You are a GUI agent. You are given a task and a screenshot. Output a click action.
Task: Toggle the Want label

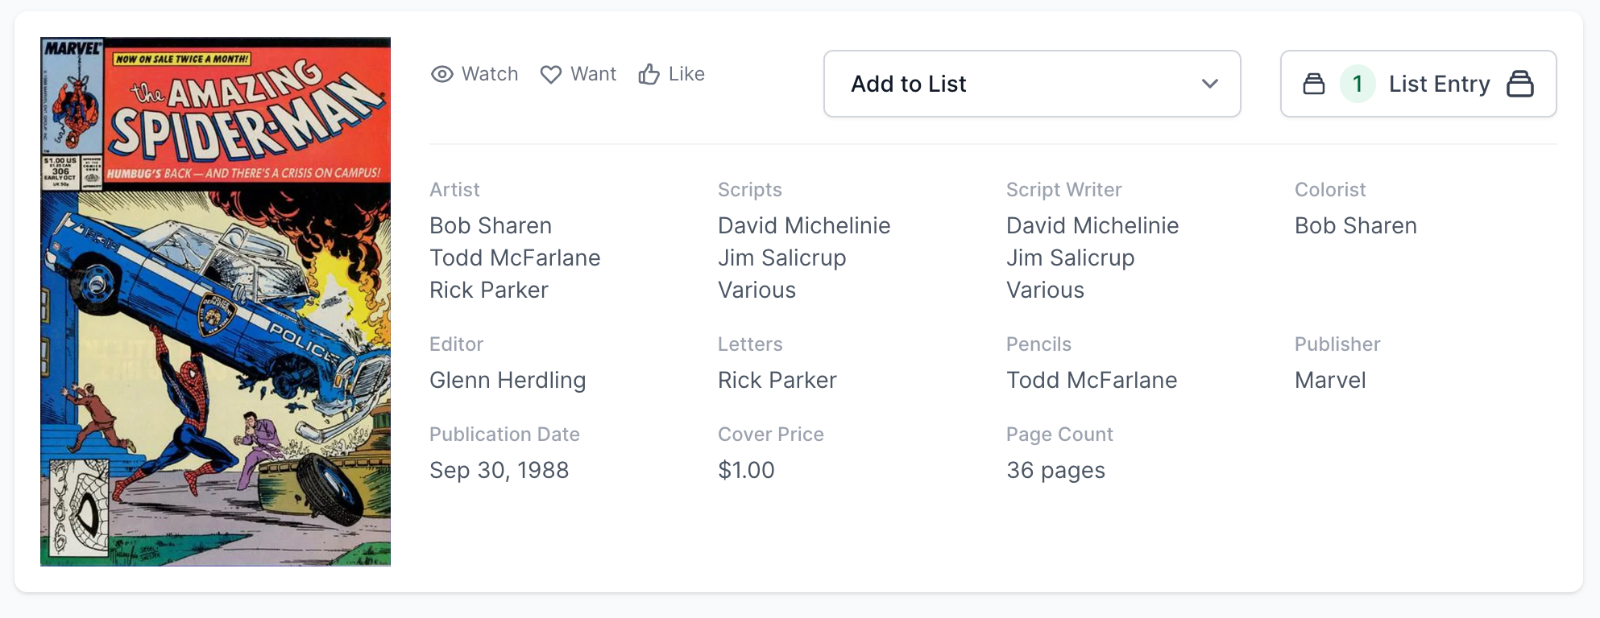click(593, 74)
